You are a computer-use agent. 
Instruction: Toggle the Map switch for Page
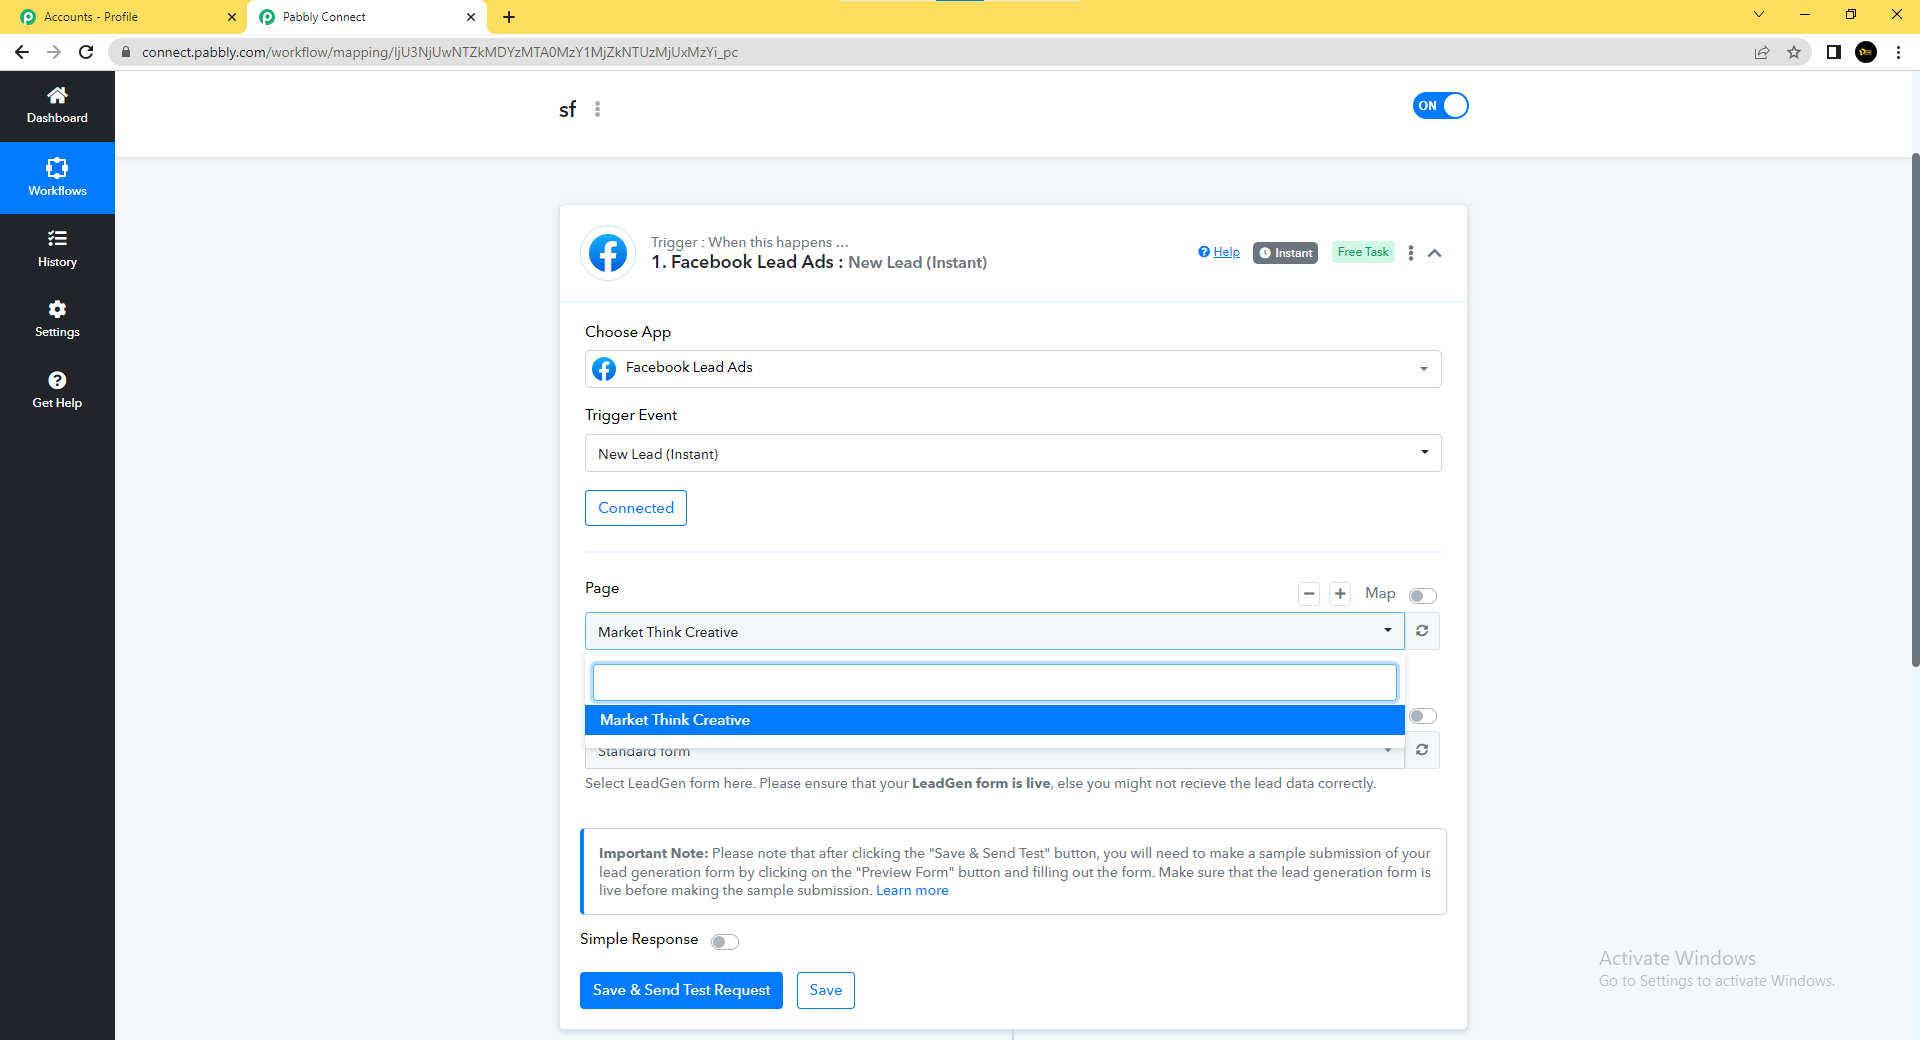pyautogui.click(x=1422, y=596)
